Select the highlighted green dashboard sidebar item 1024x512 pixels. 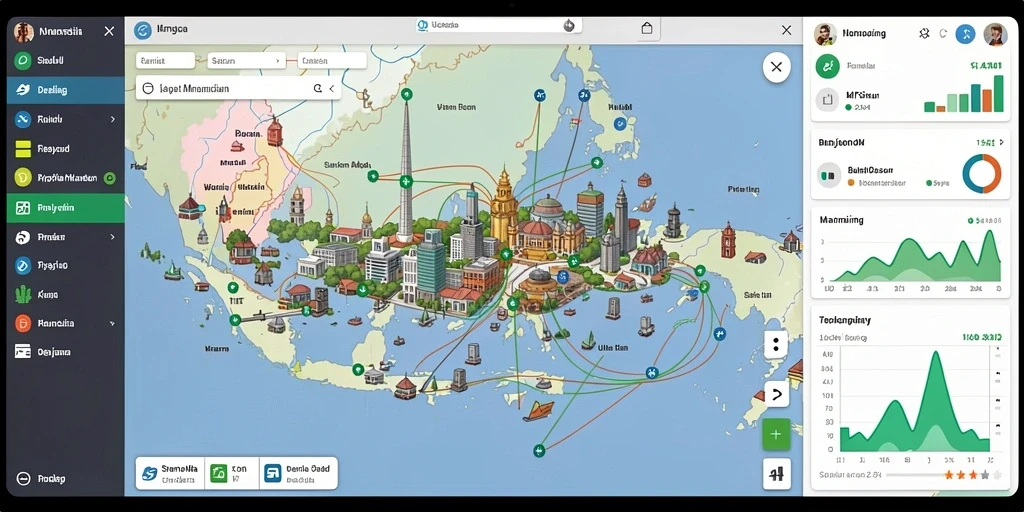point(65,208)
